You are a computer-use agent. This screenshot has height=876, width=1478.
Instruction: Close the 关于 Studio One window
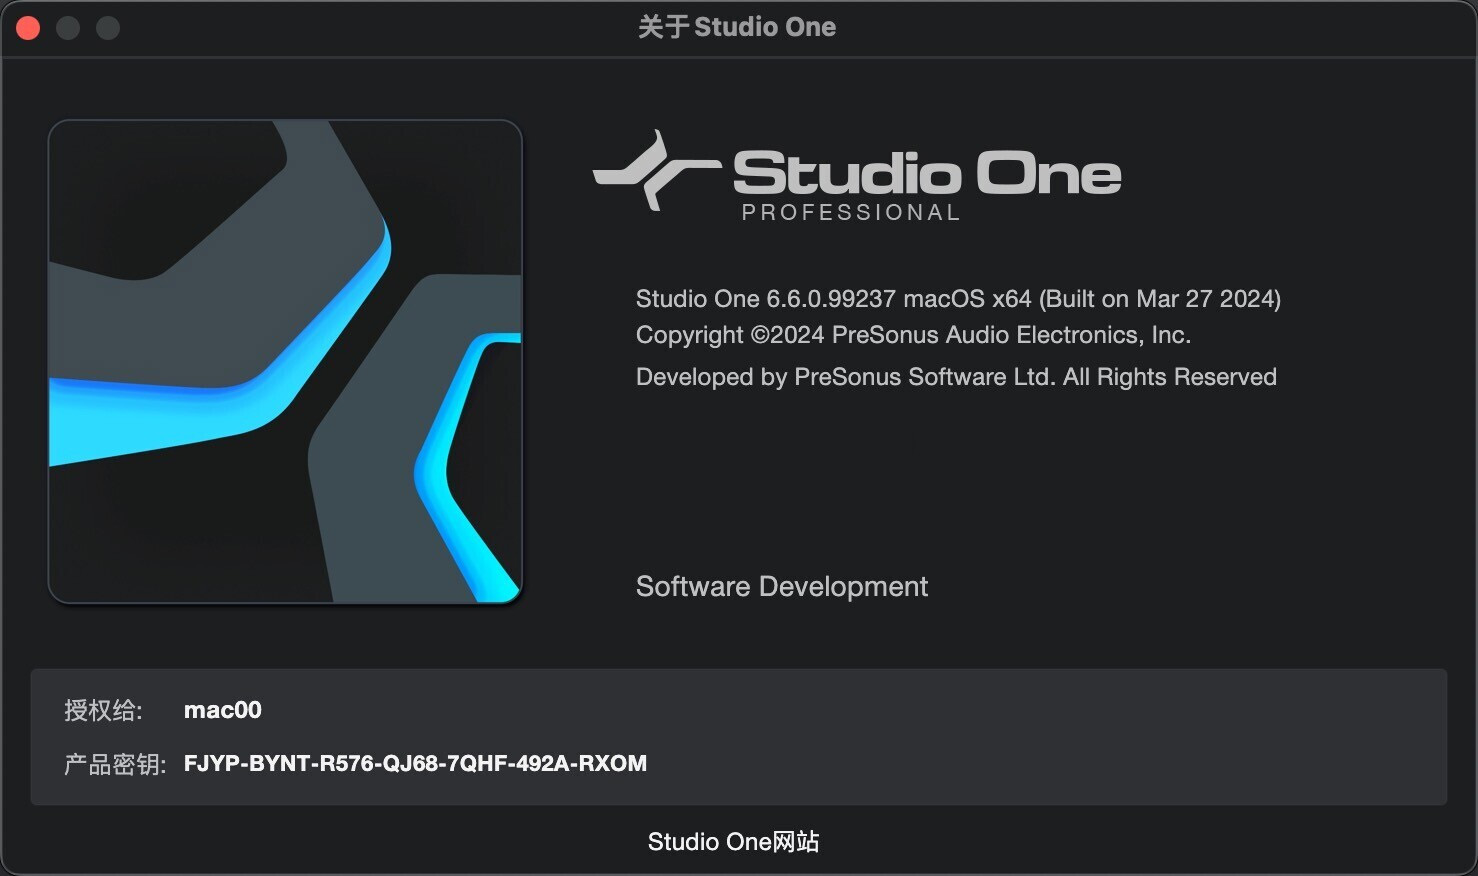[28, 28]
